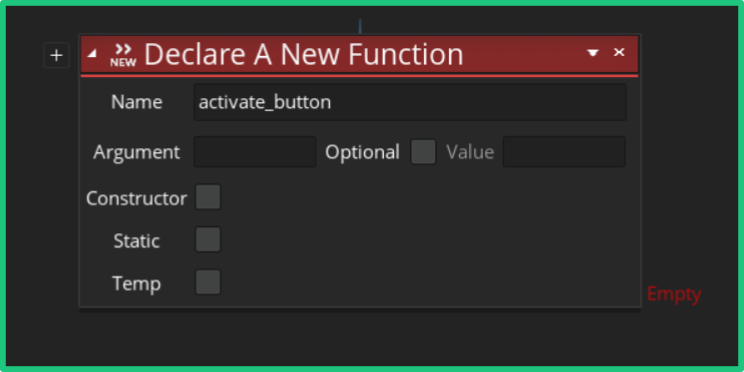Viewport: 744px width, 372px height.
Task: Click the connector line above the node
Action: (360, 27)
